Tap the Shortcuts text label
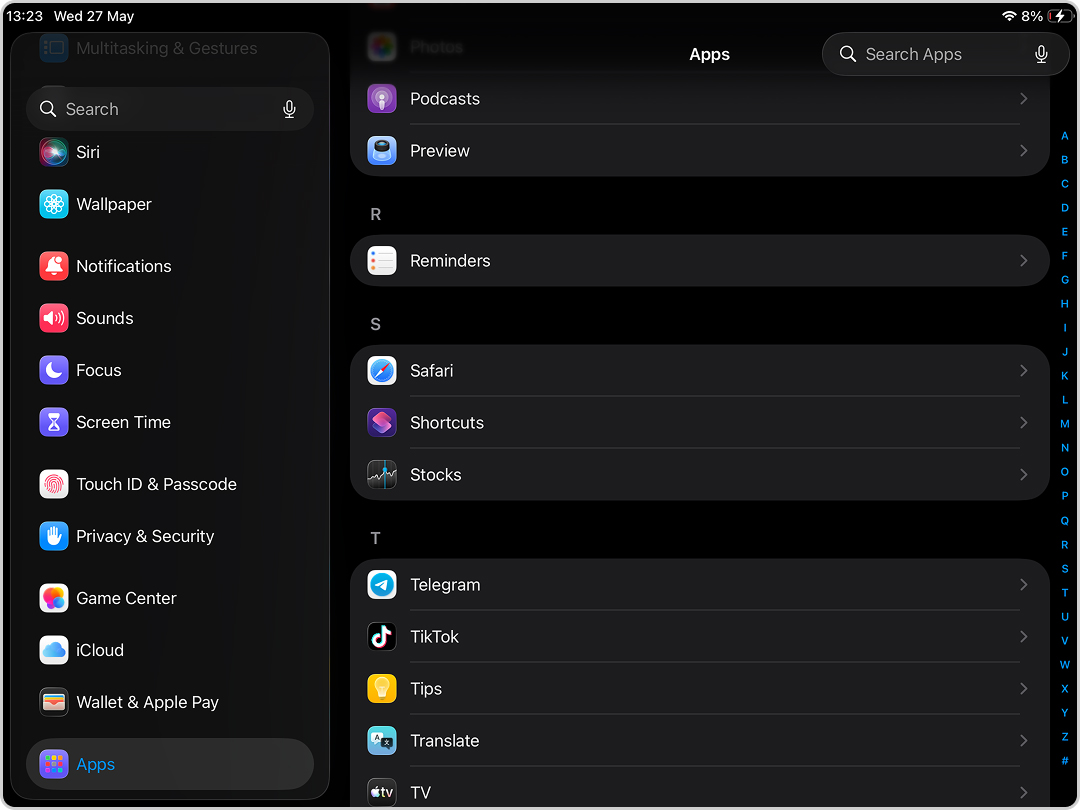Viewport: 1080px width, 810px height. pyautogui.click(x=447, y=423)
